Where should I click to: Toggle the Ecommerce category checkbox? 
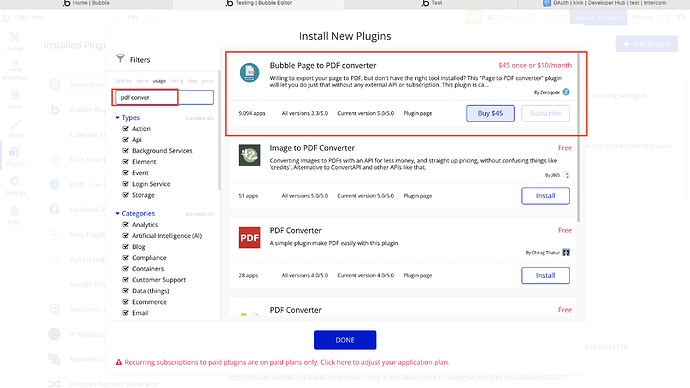pos(125,302)
